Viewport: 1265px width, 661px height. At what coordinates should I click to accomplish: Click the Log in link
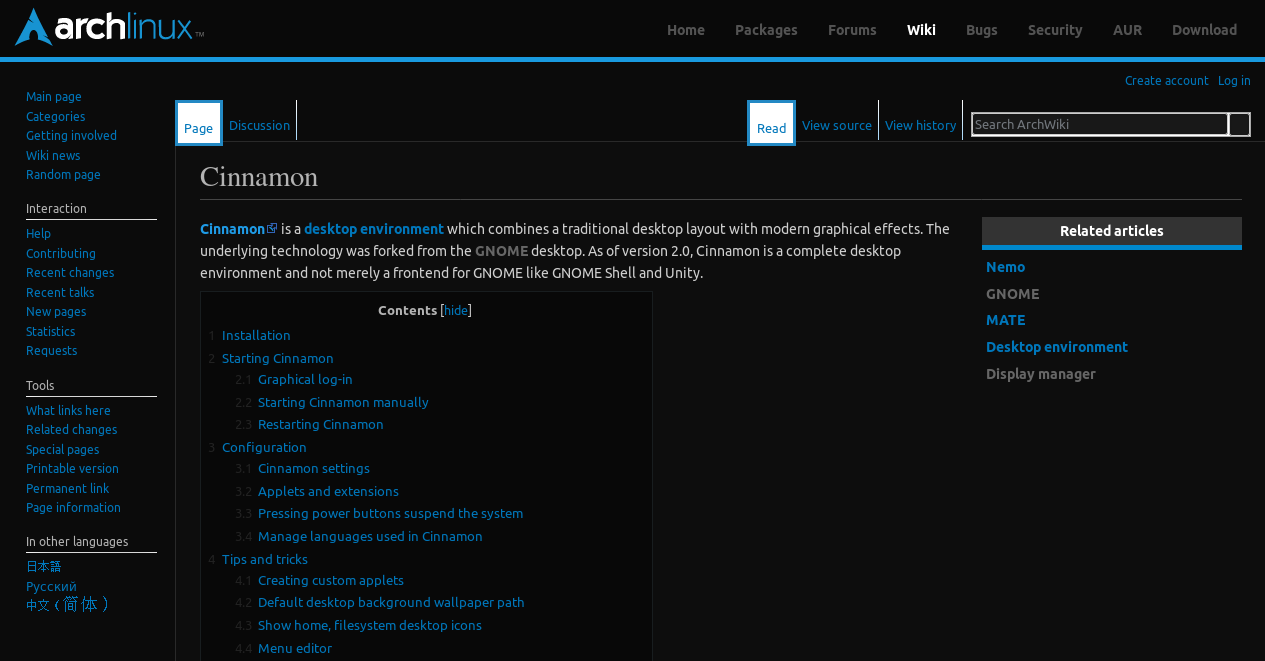pyautogui.click(x=1234, y=81)
